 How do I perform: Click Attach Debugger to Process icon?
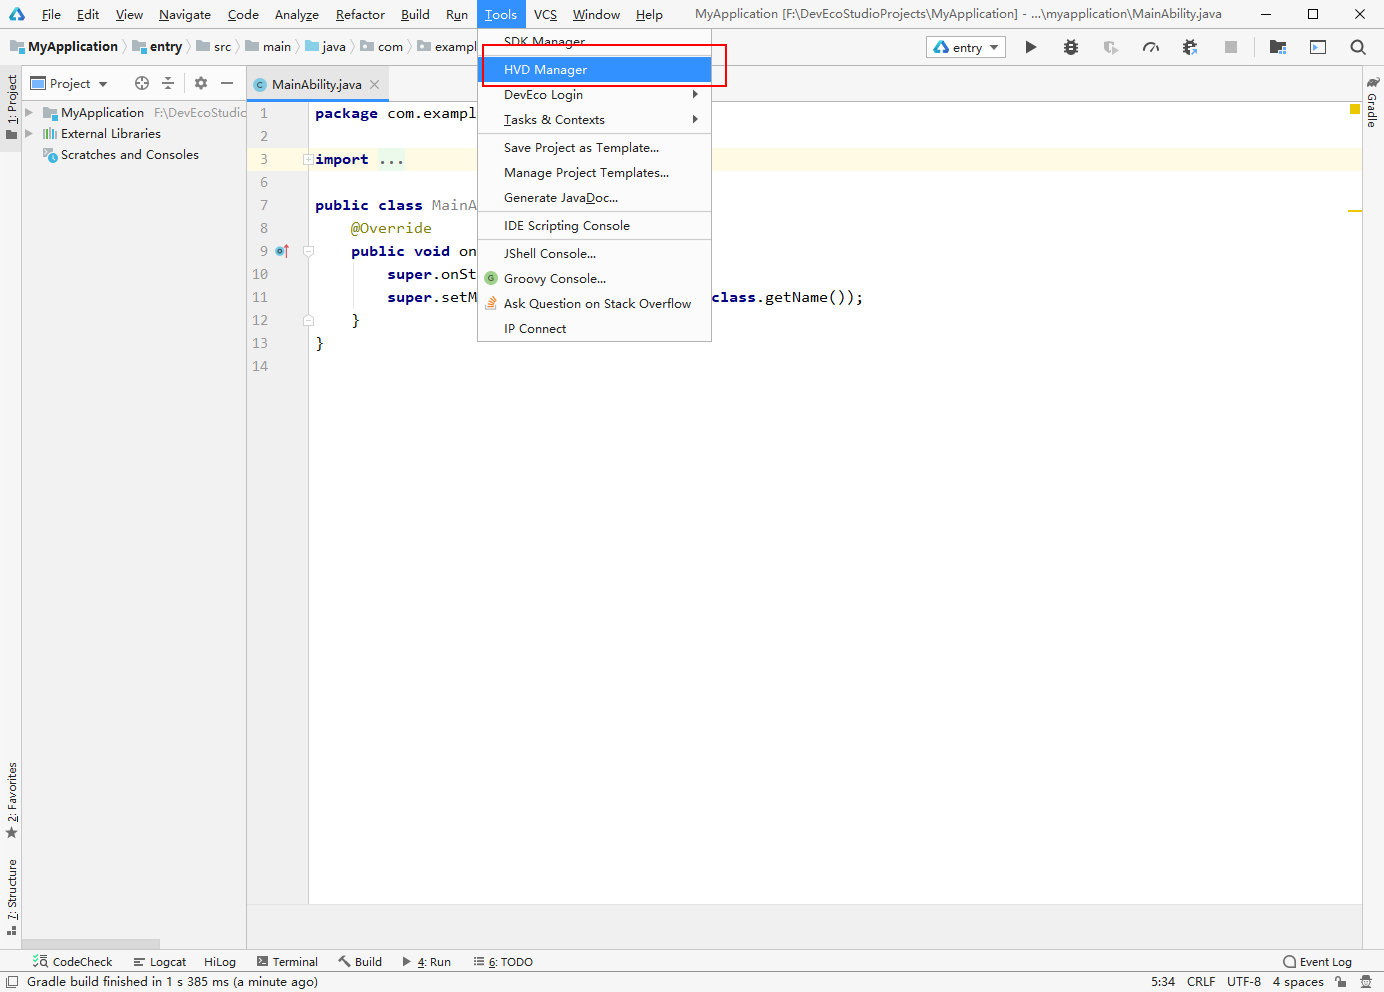[1190, 47]
